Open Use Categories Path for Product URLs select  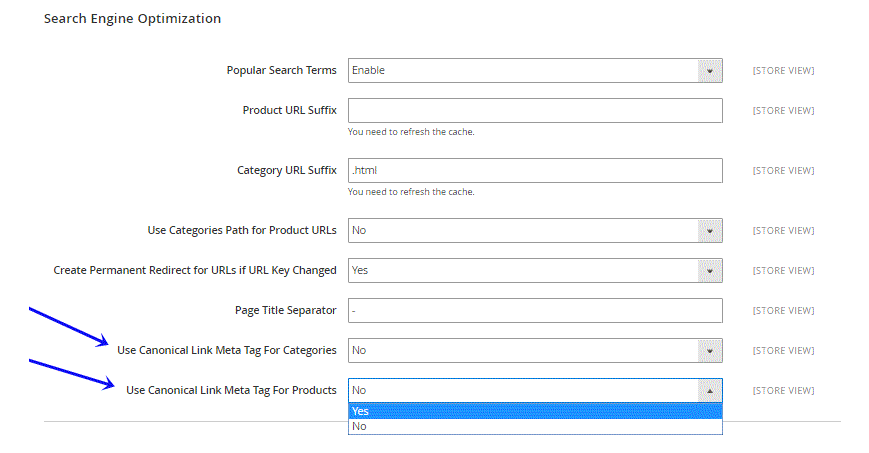(535, 230)
